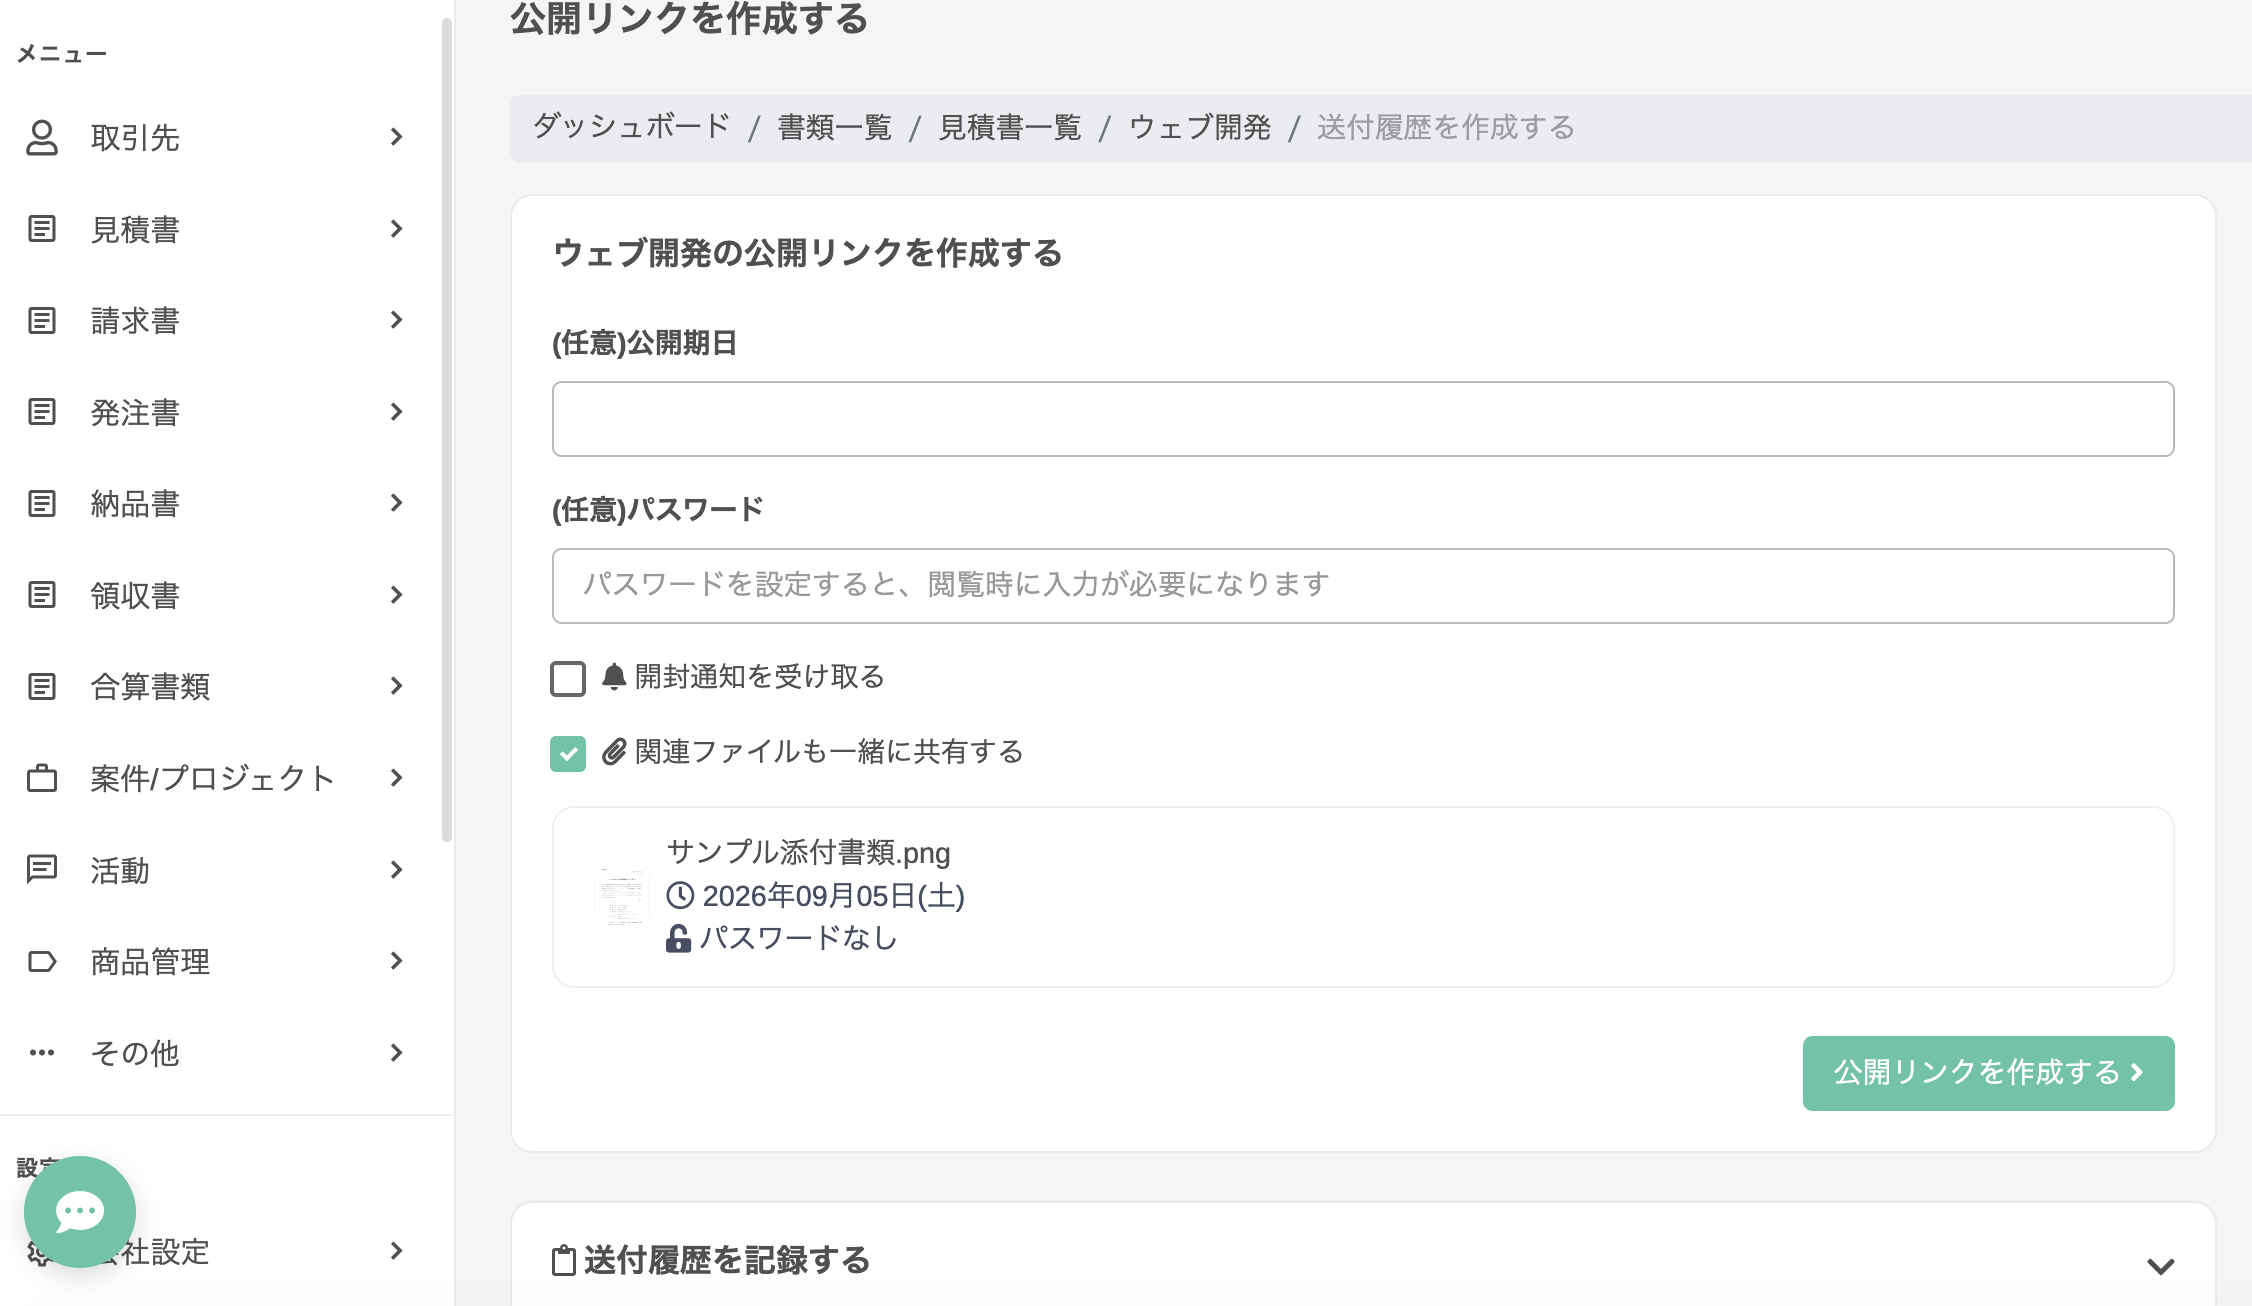Go to 書類一覧 breadcrumb link

click(835, 127)
